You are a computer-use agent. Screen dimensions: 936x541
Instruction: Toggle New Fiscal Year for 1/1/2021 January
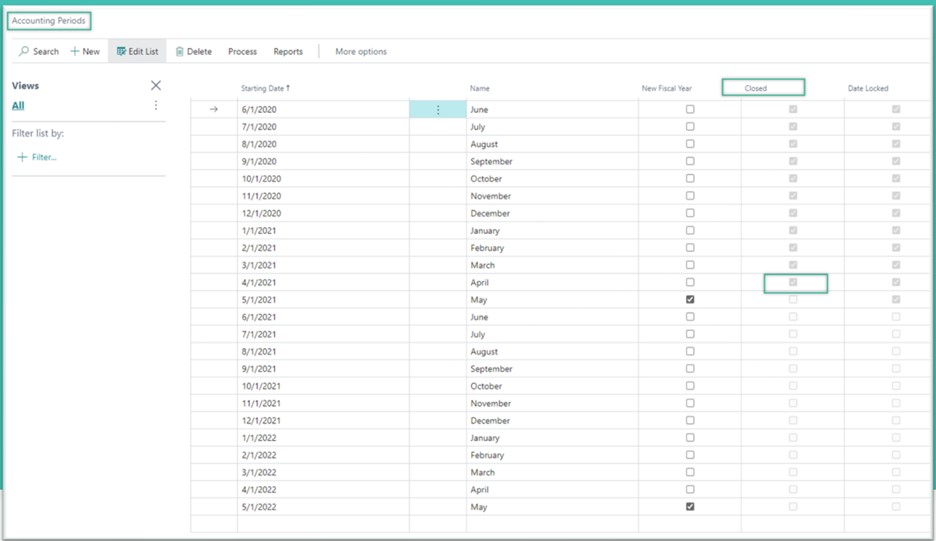[x=690, y=230]
